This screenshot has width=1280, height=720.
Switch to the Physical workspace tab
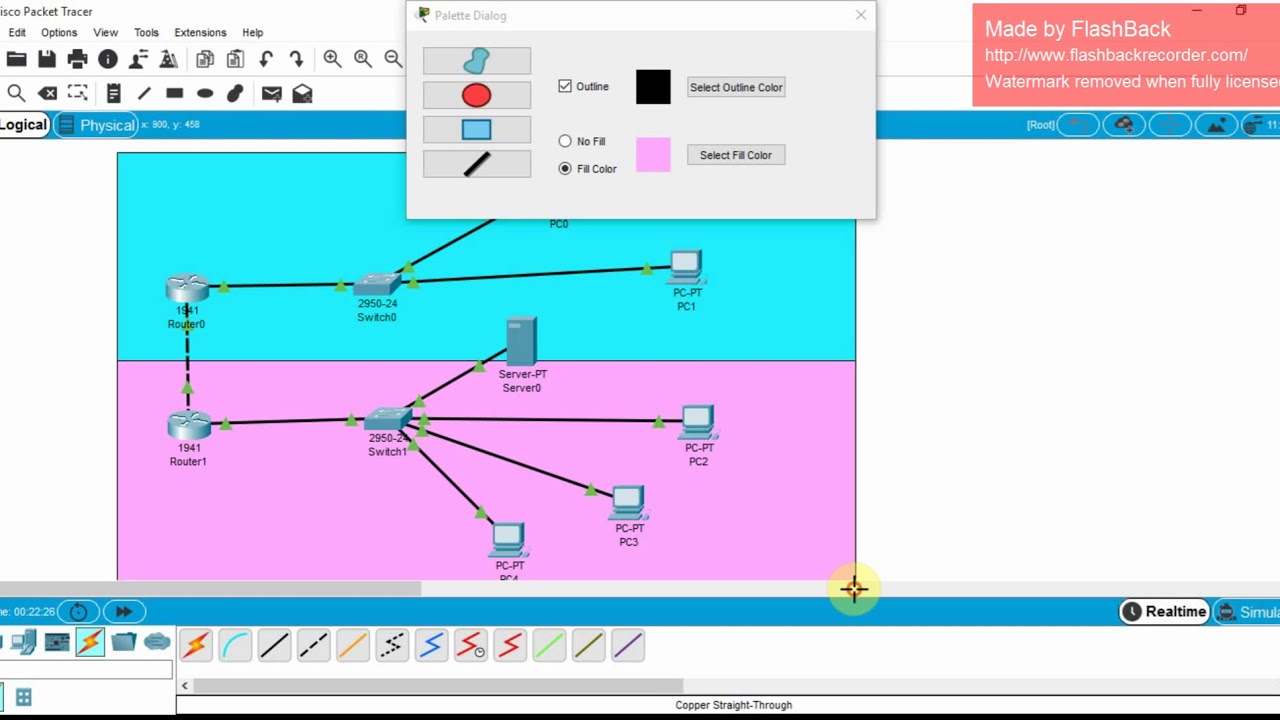(97, 125)
